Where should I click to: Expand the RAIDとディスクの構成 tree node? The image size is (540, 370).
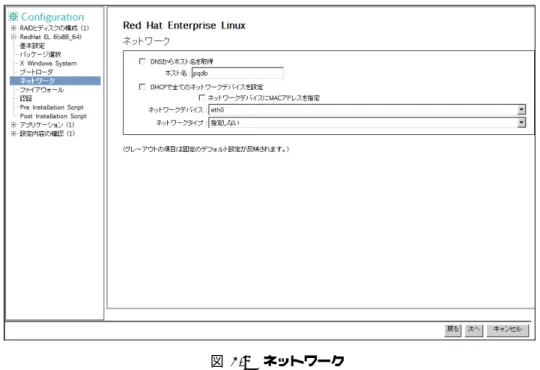pos(13,28)
